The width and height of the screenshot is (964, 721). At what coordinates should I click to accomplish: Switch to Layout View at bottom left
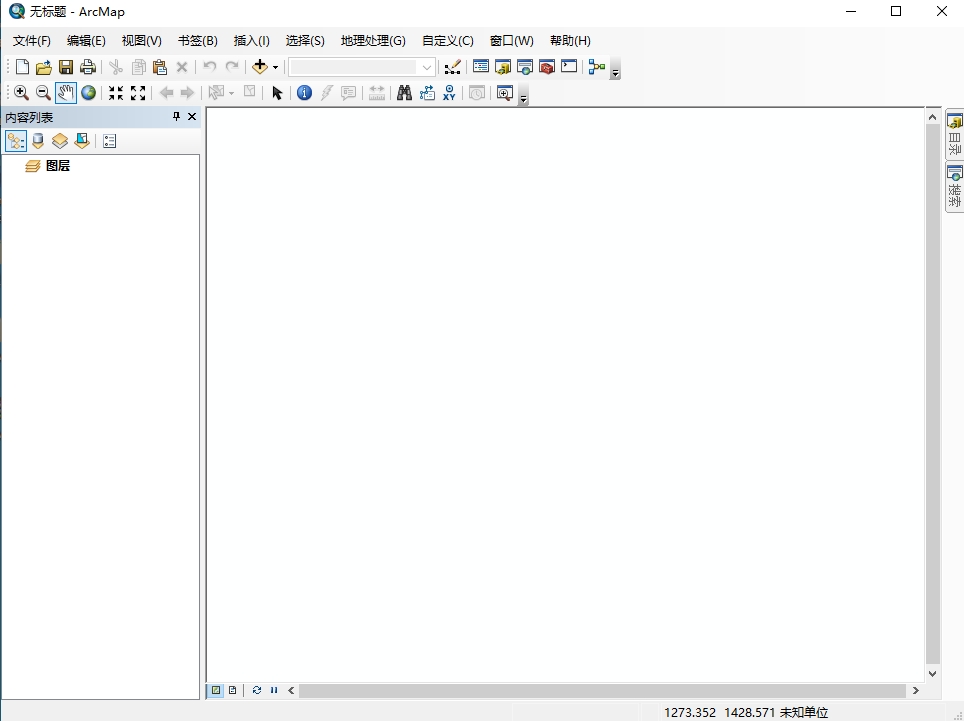point(232,690)
